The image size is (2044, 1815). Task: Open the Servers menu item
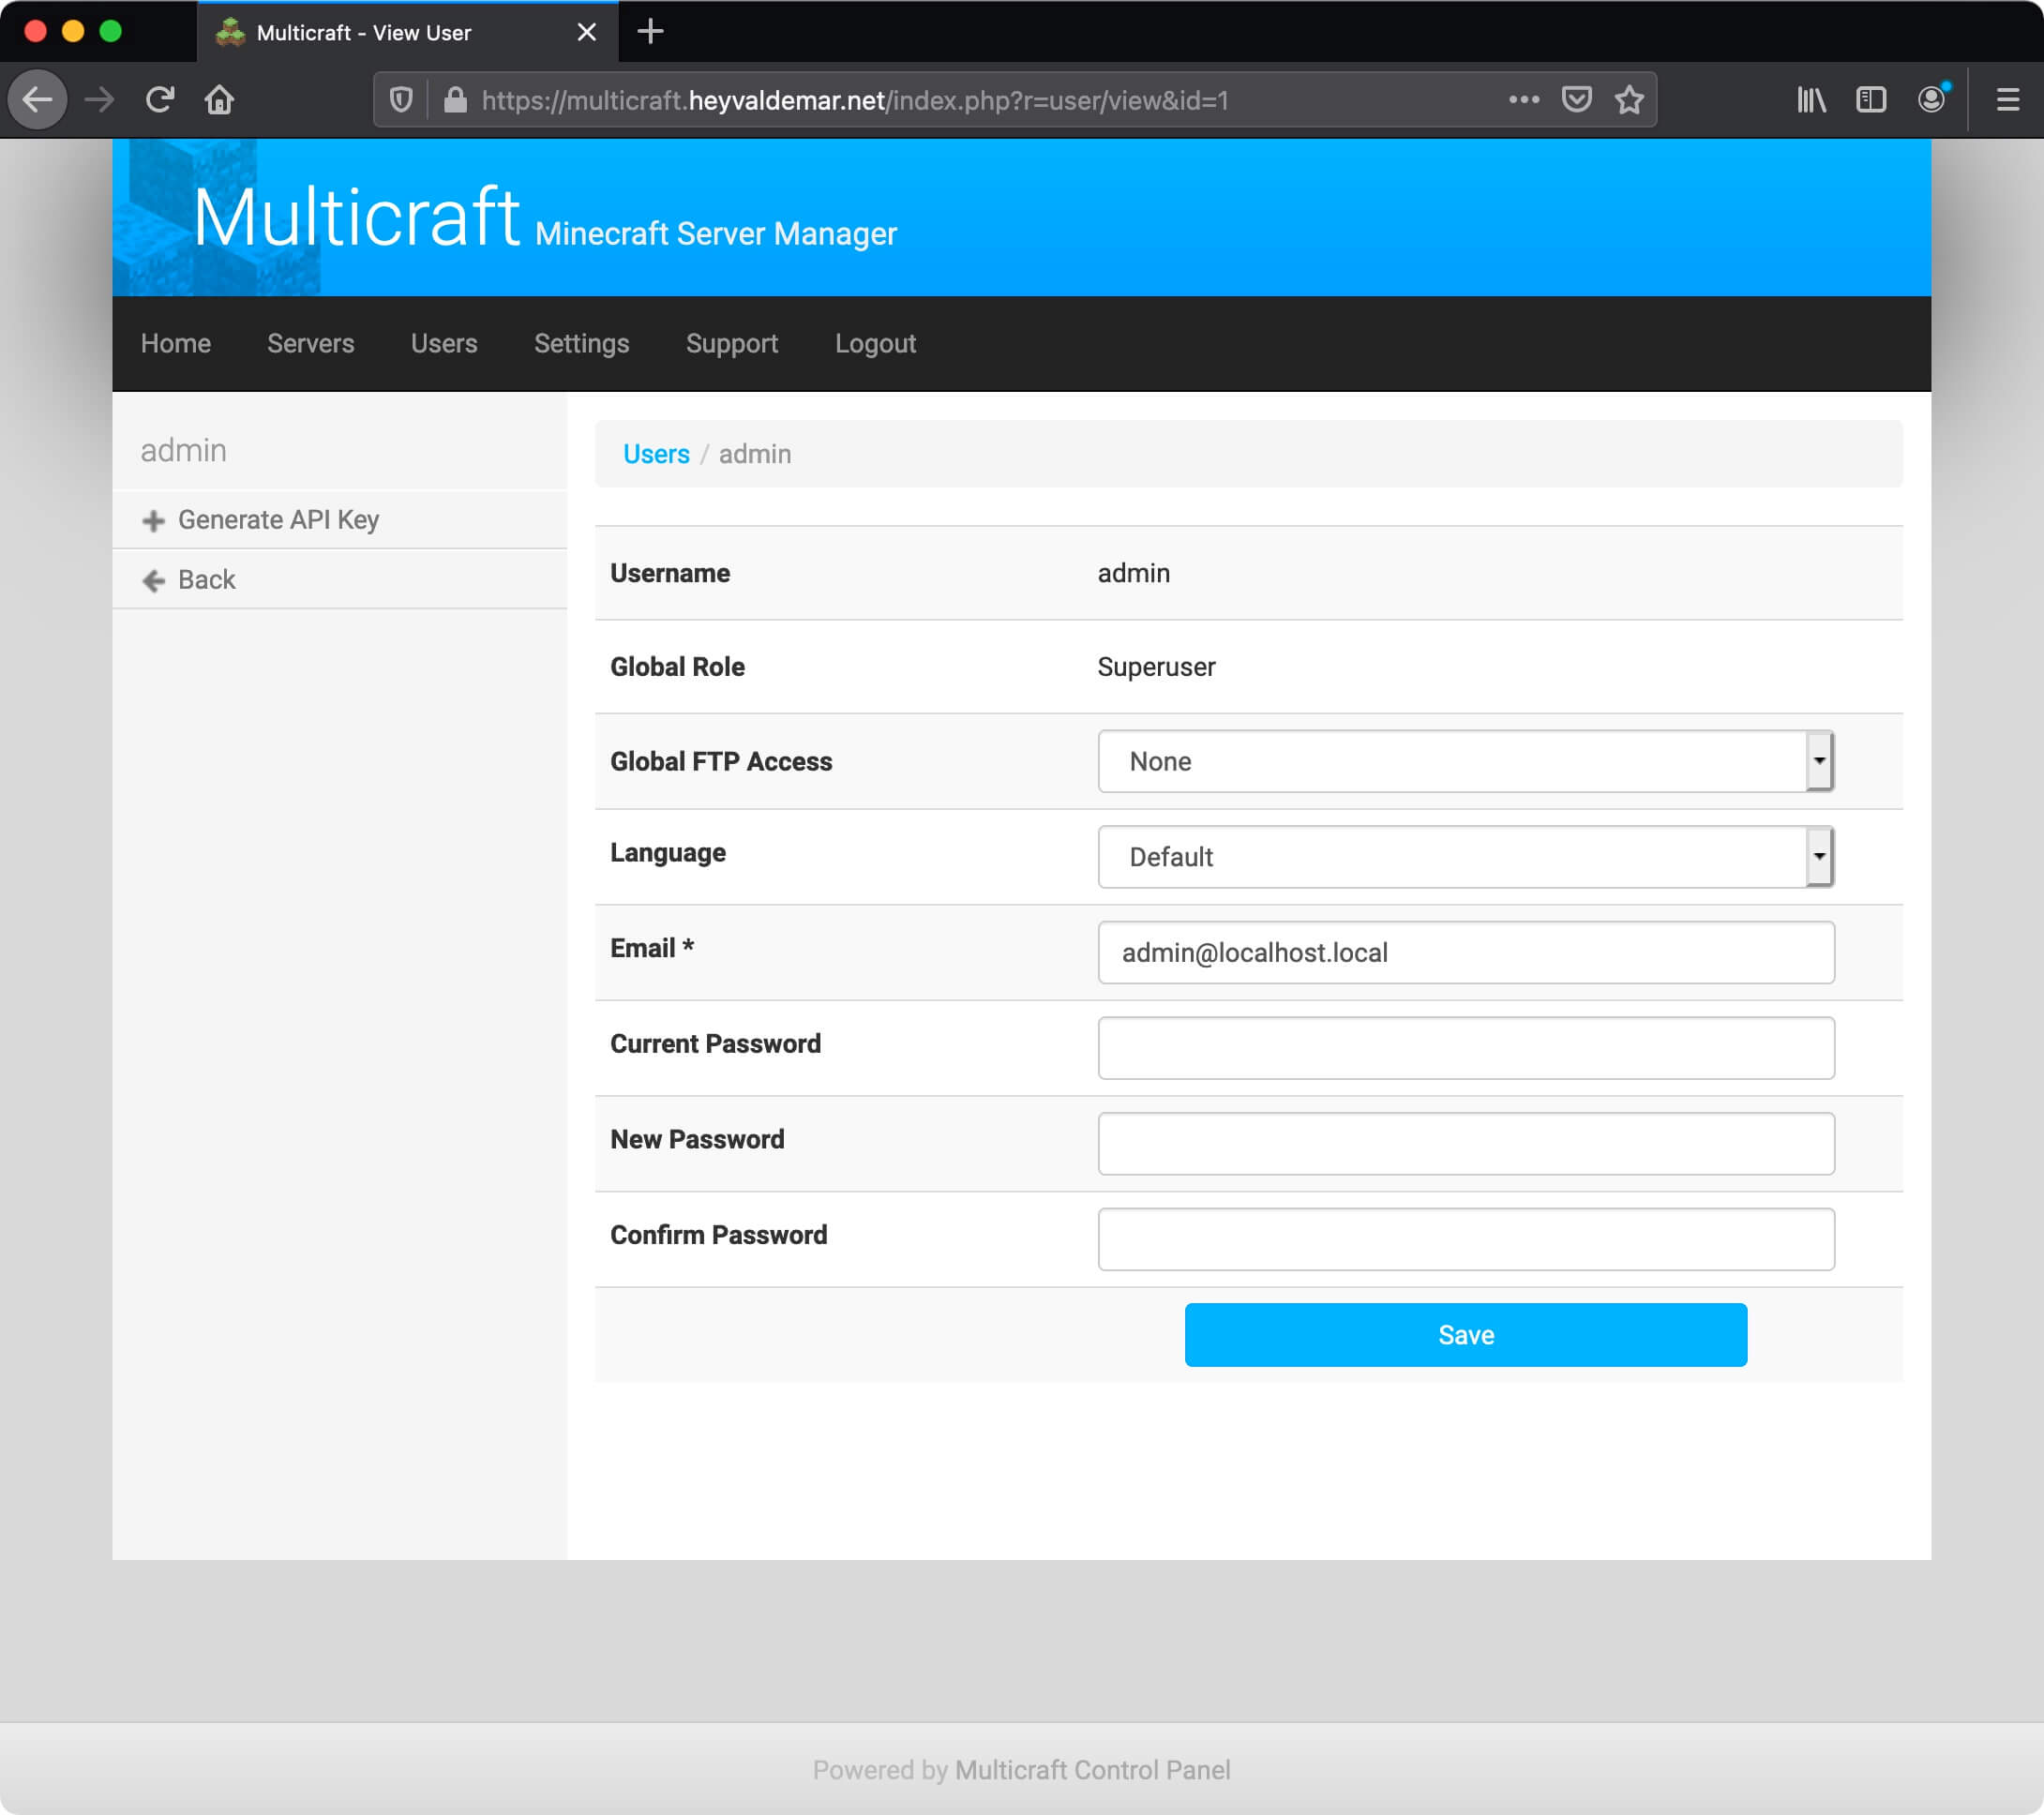click(x=311, y=343)
